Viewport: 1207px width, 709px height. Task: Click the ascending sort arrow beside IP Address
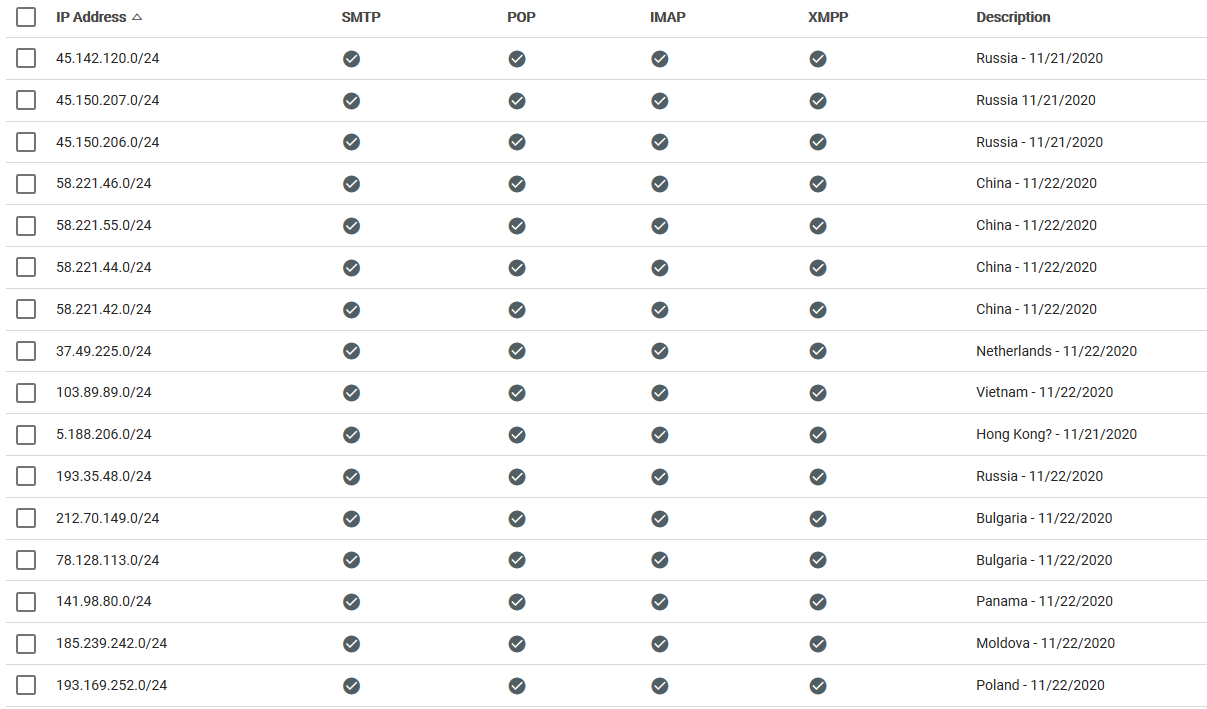[137, 17]
